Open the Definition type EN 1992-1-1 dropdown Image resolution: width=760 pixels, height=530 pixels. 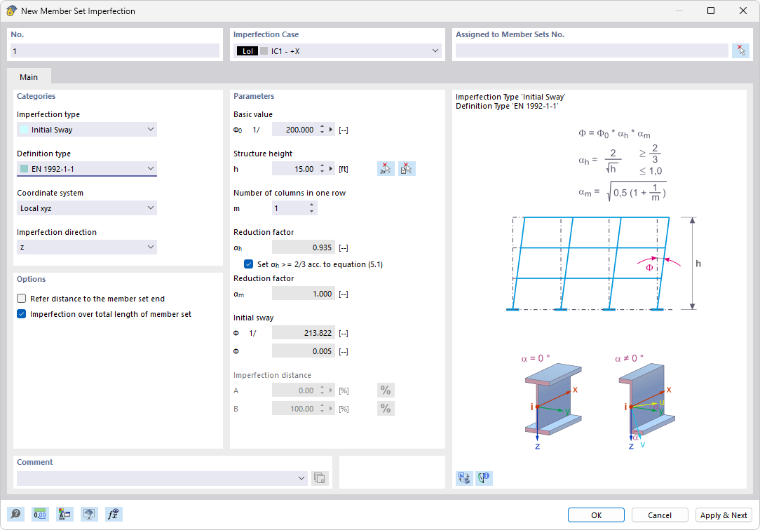point(151,169)
